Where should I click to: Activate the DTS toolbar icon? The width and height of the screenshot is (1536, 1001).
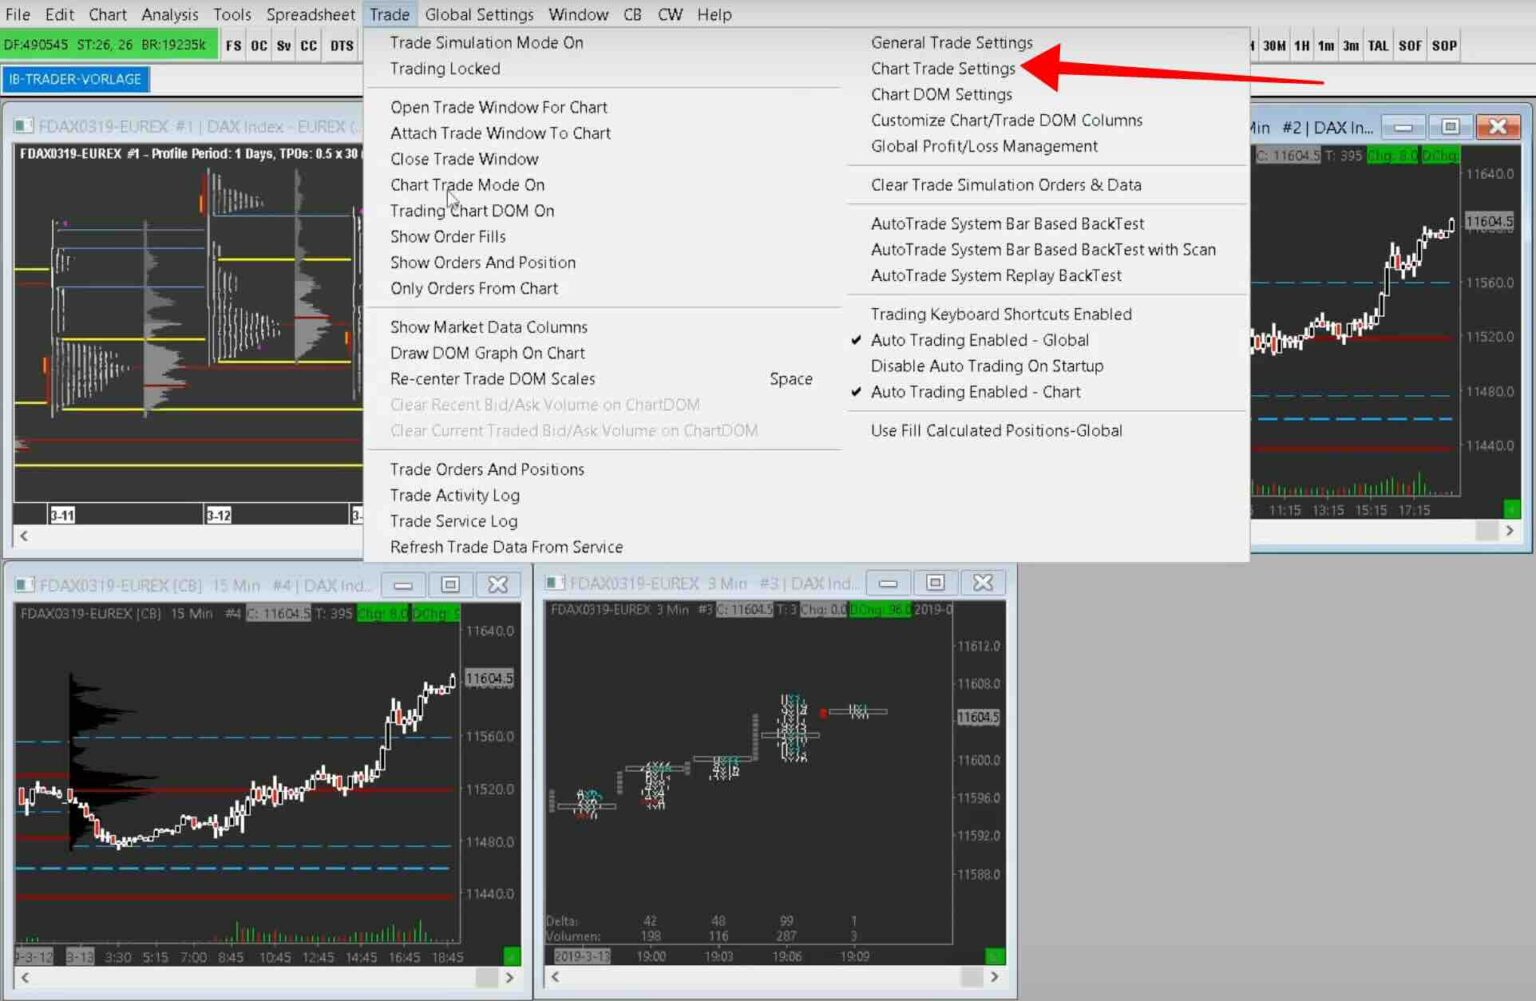pos(341,45)
